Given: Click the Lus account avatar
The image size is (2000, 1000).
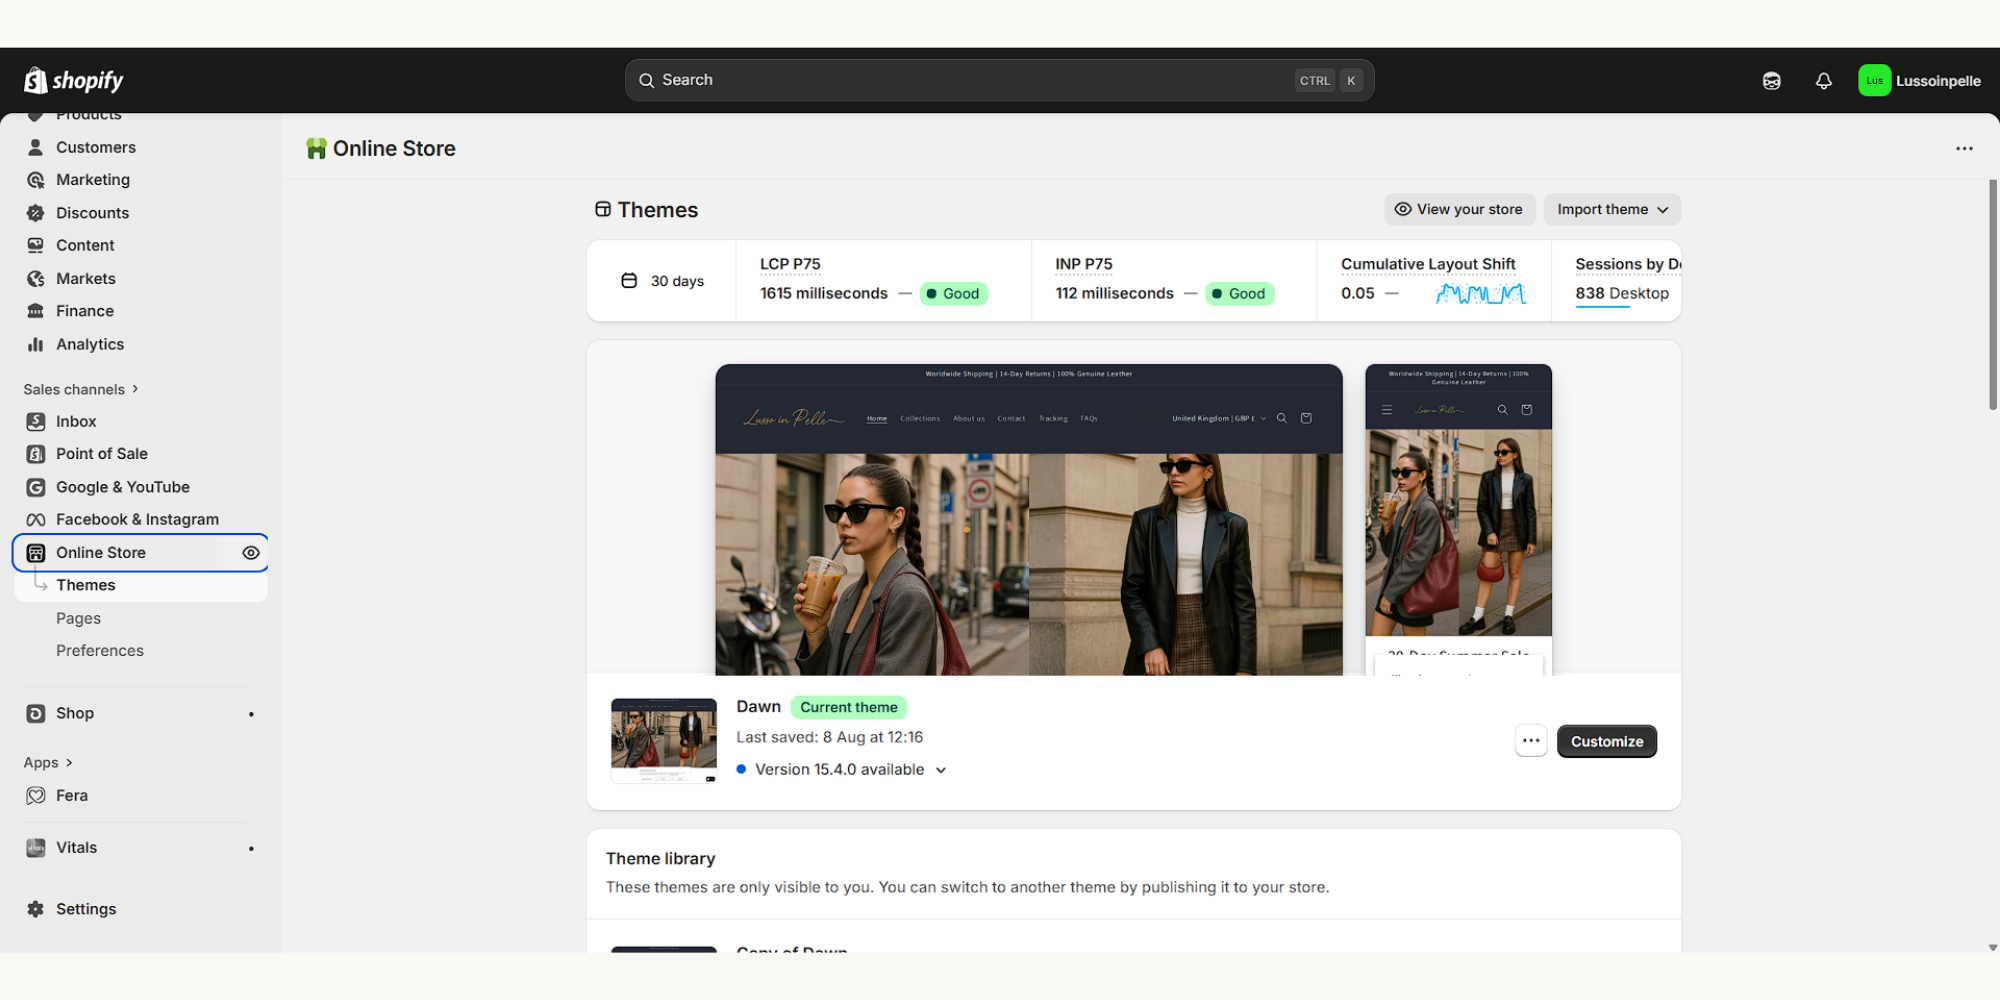Looking at the screenshot, I should pyautogui.click(x=1874, y=81).
